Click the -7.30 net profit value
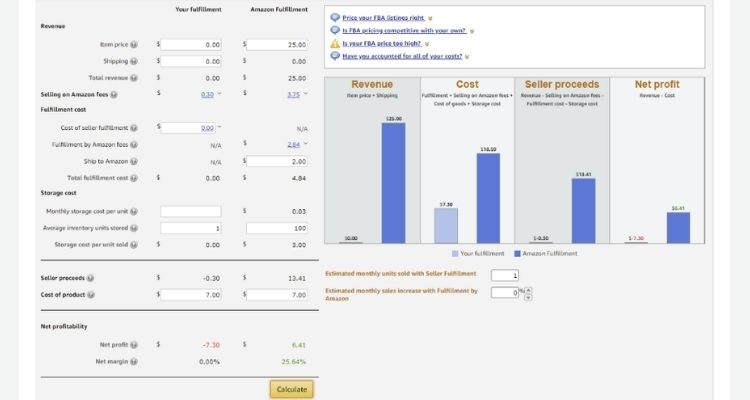Screen dimensions: 750x400 coord(211,345)
